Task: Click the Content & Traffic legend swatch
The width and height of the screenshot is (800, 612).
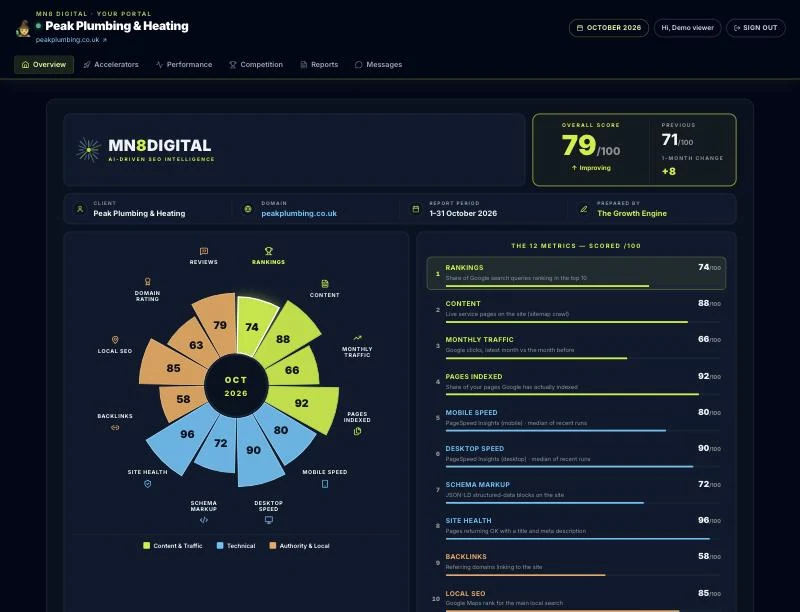Action: click(x=147, y=546)
